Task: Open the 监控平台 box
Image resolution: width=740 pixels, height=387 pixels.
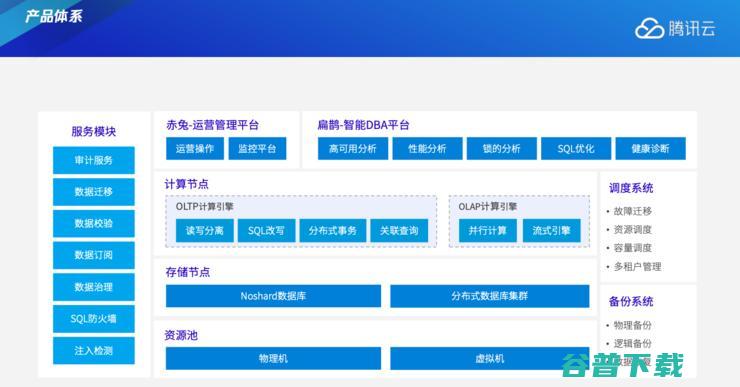Action: pos(257,149)
